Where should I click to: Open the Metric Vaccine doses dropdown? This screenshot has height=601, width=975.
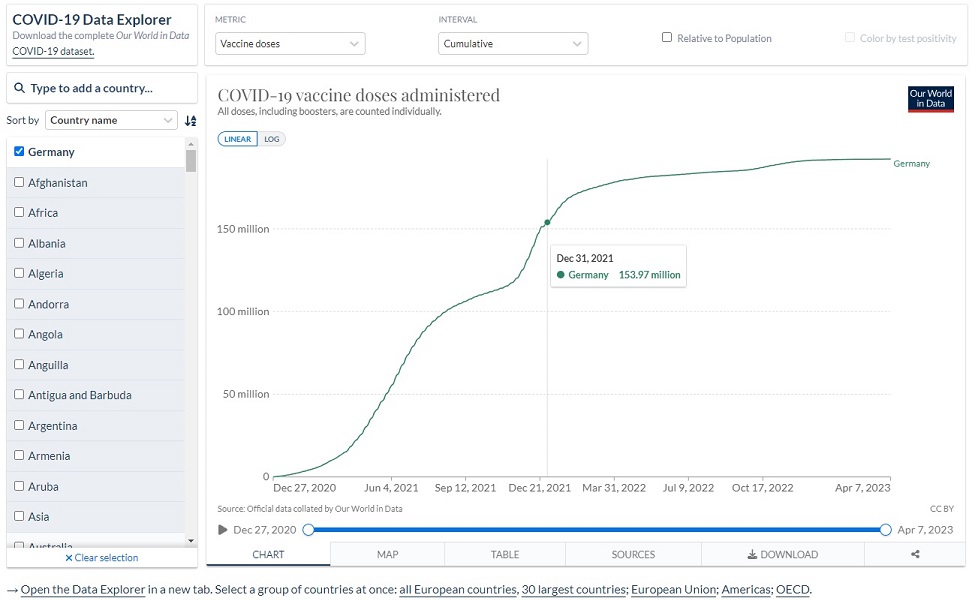click(x=290, y=44)
